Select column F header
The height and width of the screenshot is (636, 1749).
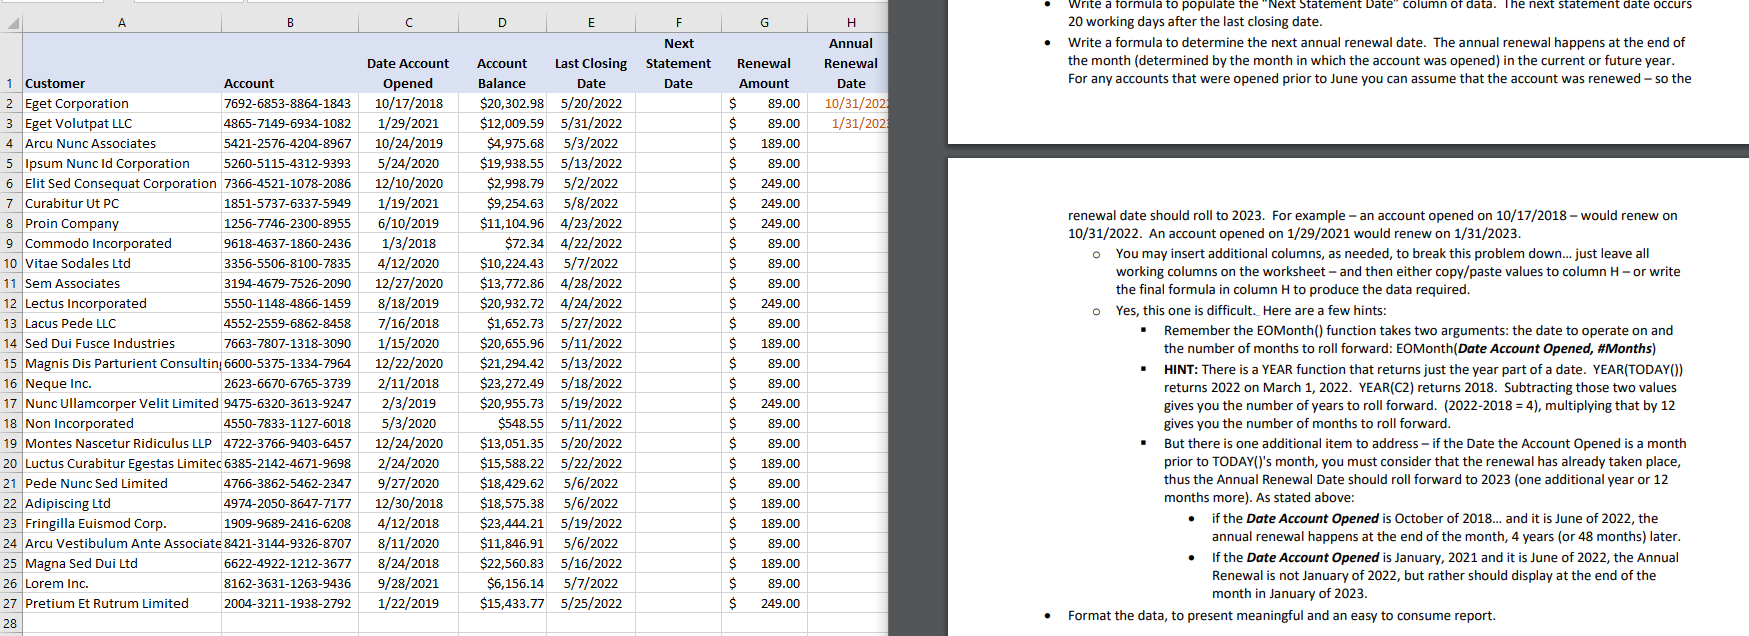679,23
